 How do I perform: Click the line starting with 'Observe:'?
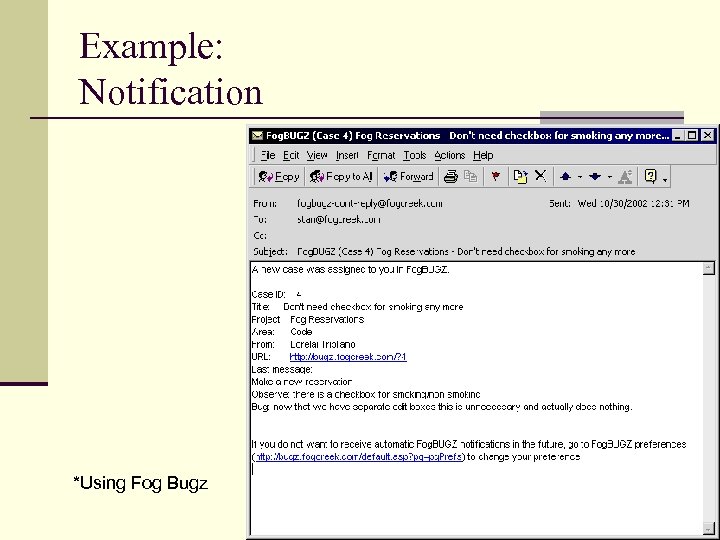[x=366, y=394]
